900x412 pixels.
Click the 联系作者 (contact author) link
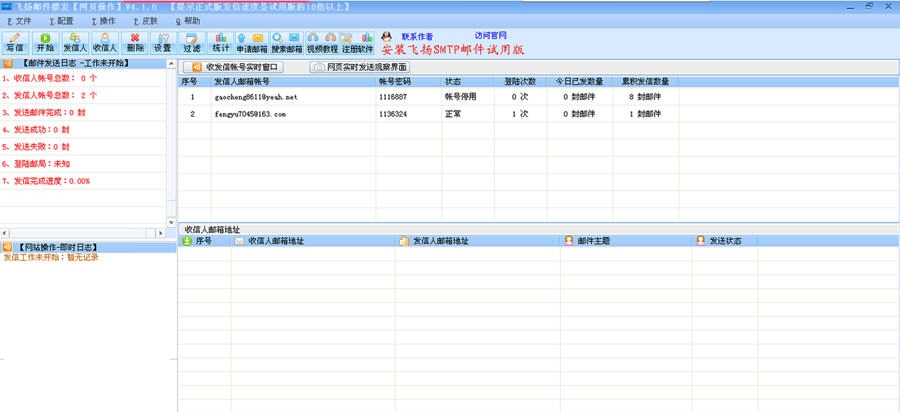coord(417,36)
